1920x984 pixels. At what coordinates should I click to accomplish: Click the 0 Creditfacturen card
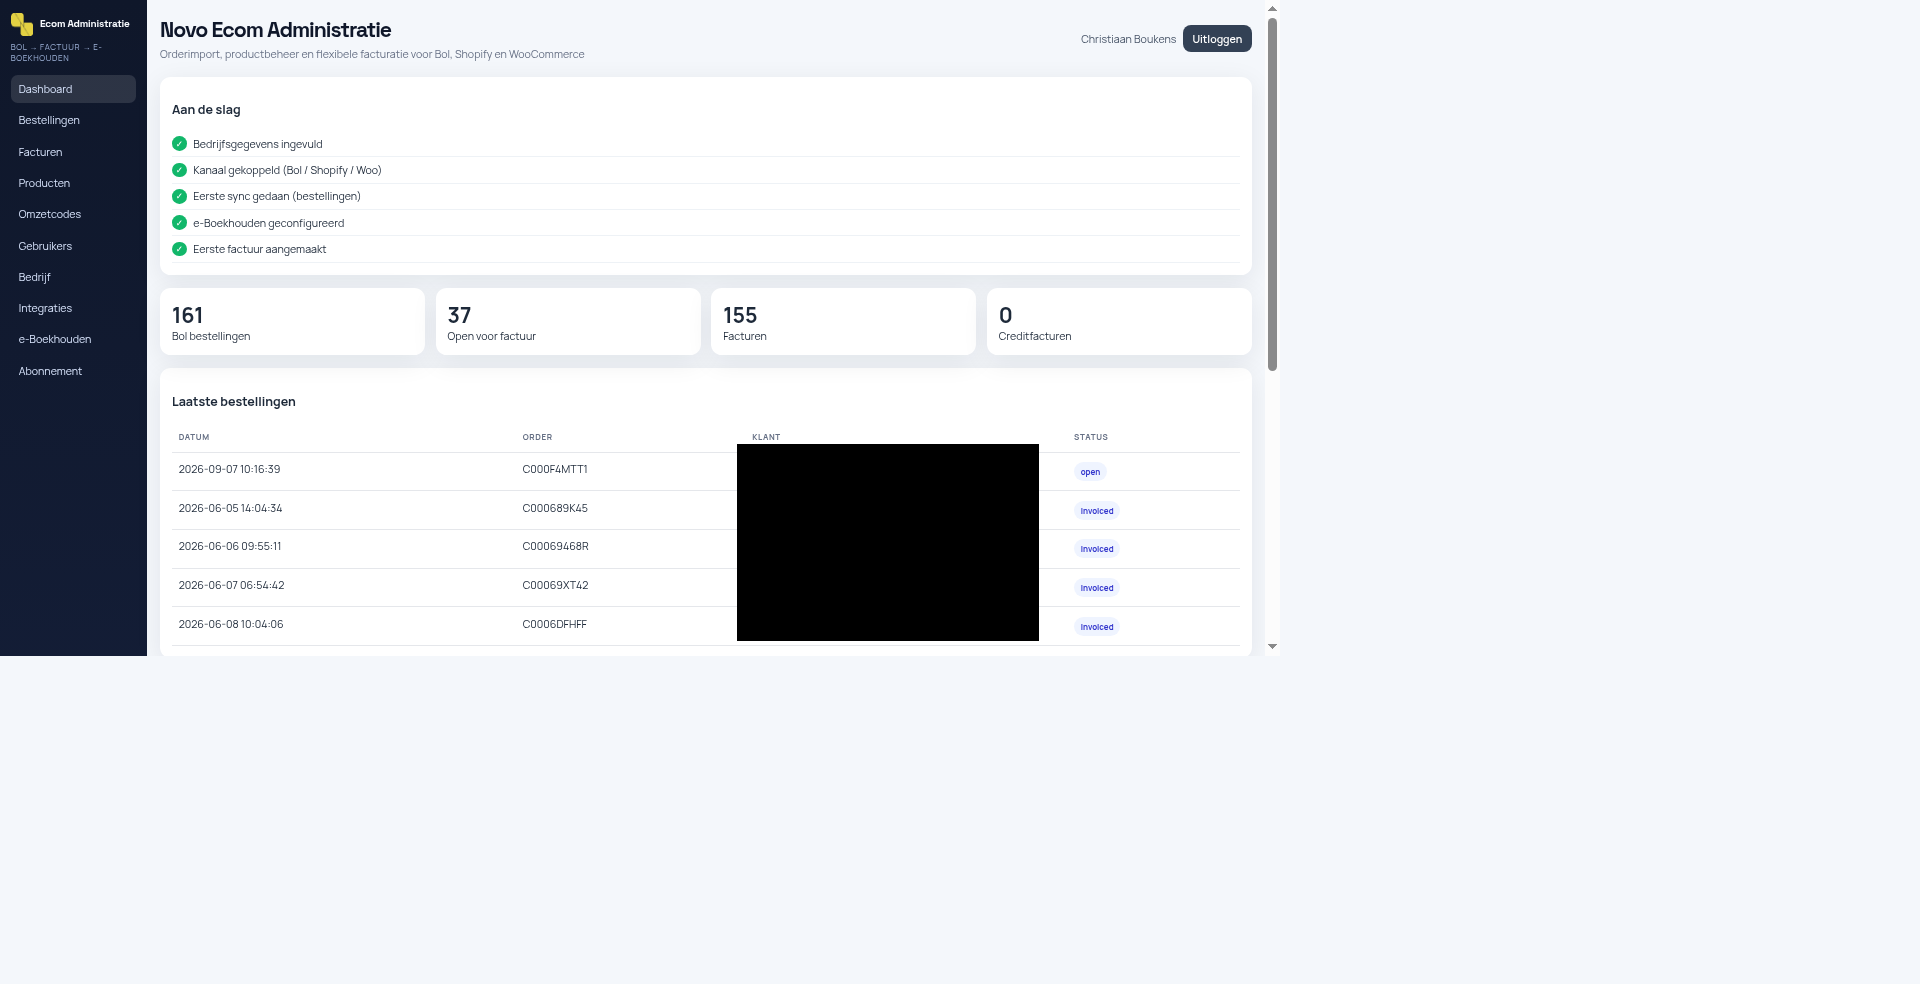[1119, 322]
